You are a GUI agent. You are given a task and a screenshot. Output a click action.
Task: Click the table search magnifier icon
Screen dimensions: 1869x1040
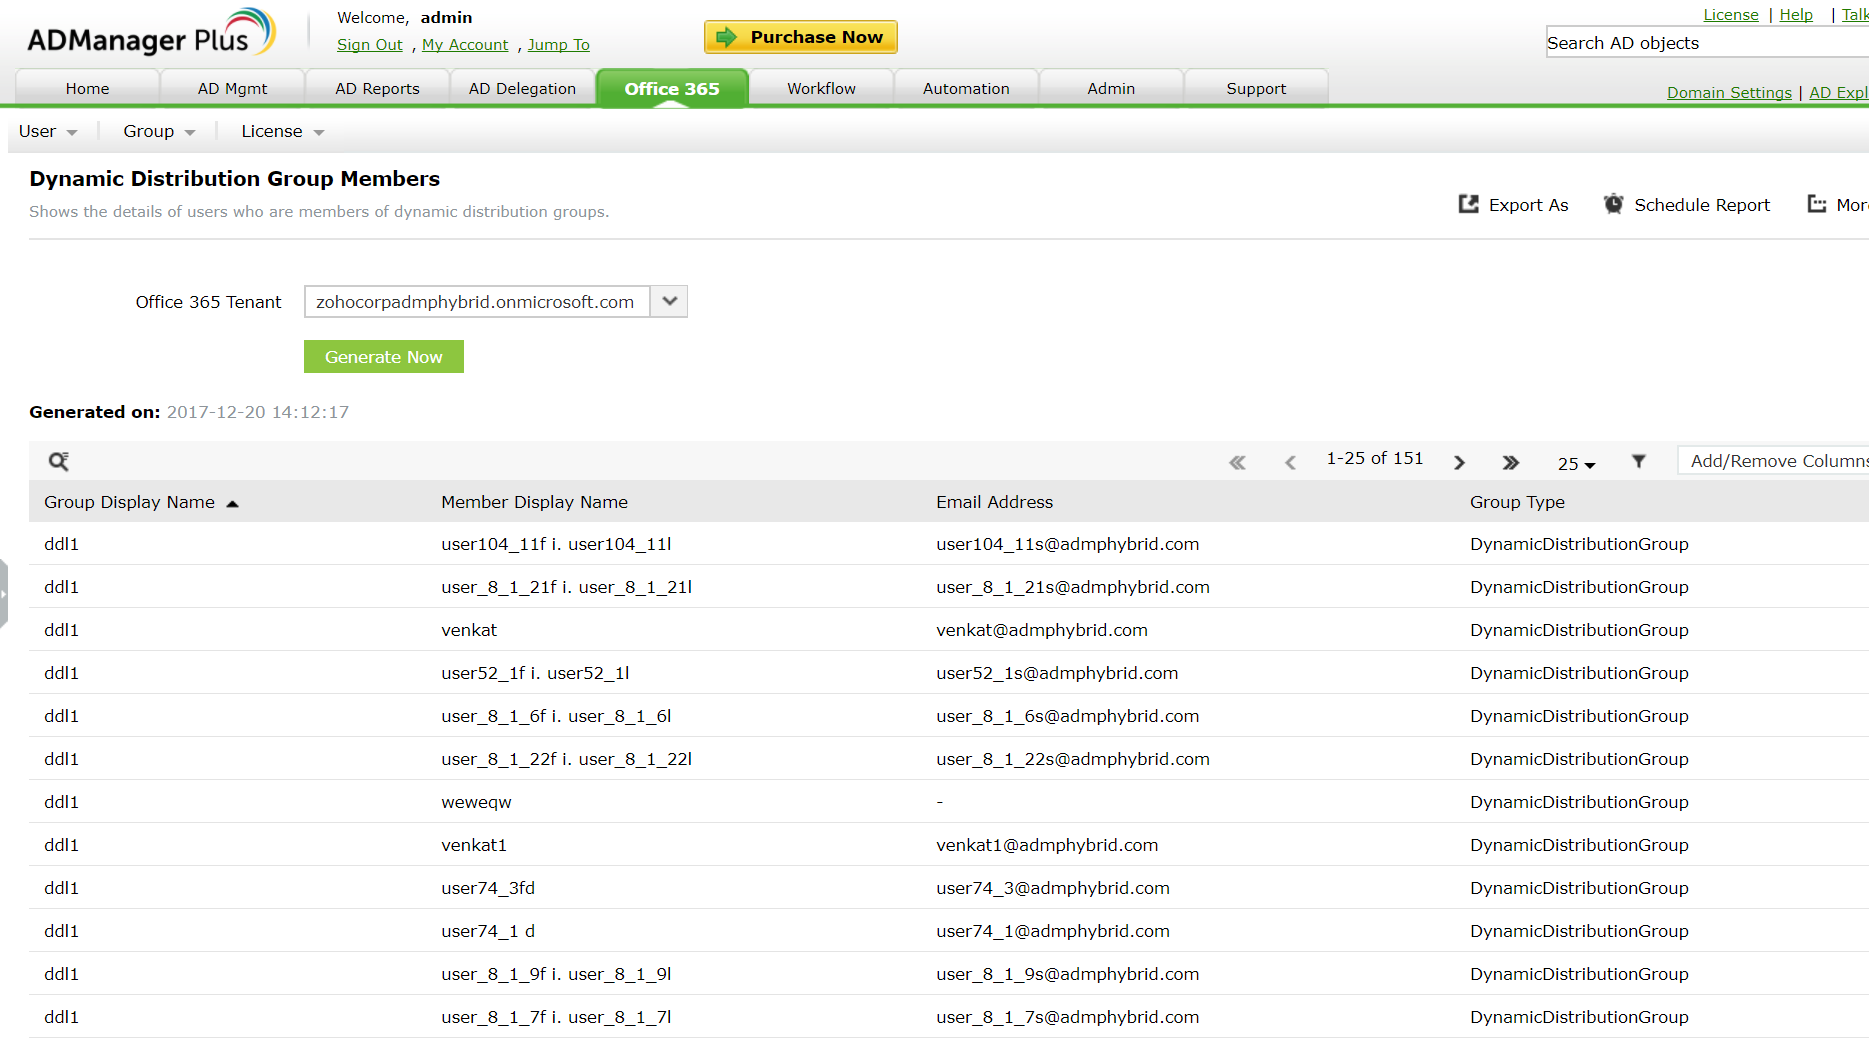(x=59, y=461)
